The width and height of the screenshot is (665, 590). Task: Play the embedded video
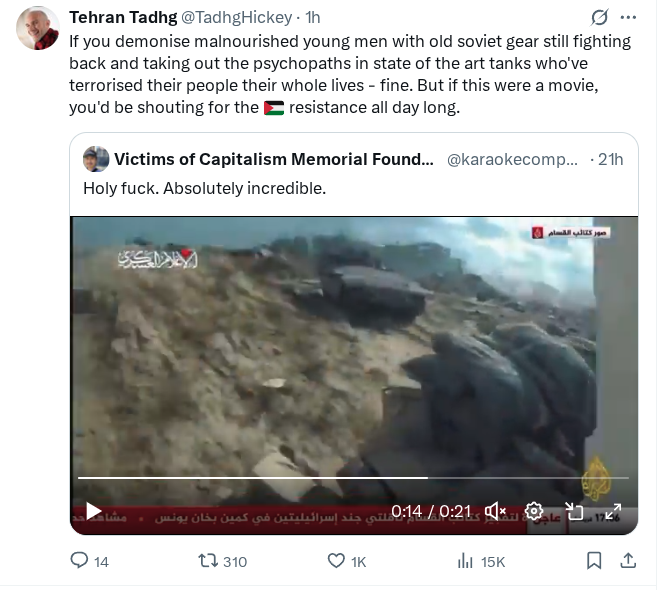[94, 511]
